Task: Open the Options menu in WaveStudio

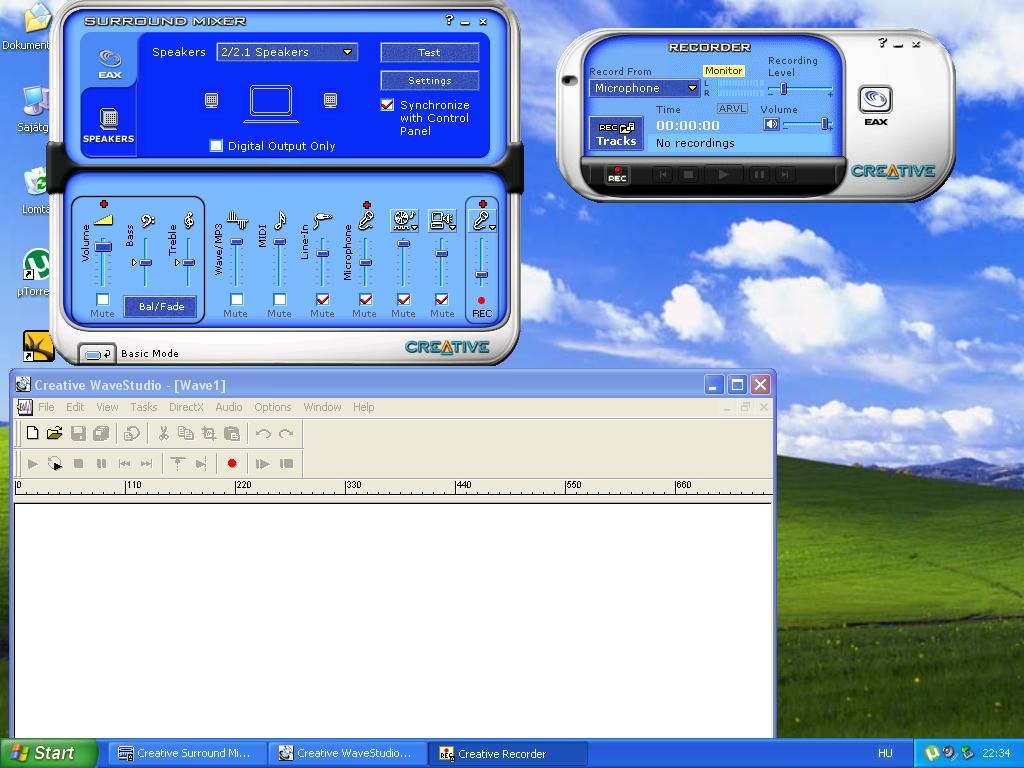Action: [x=272, y=407]
